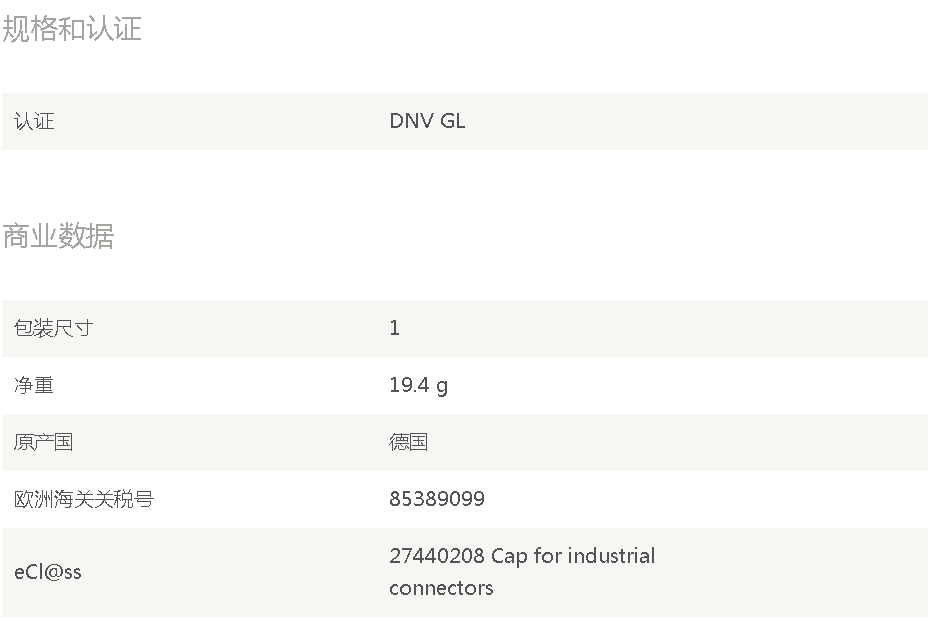Click empty area of the 净重 row

(681, 385)
